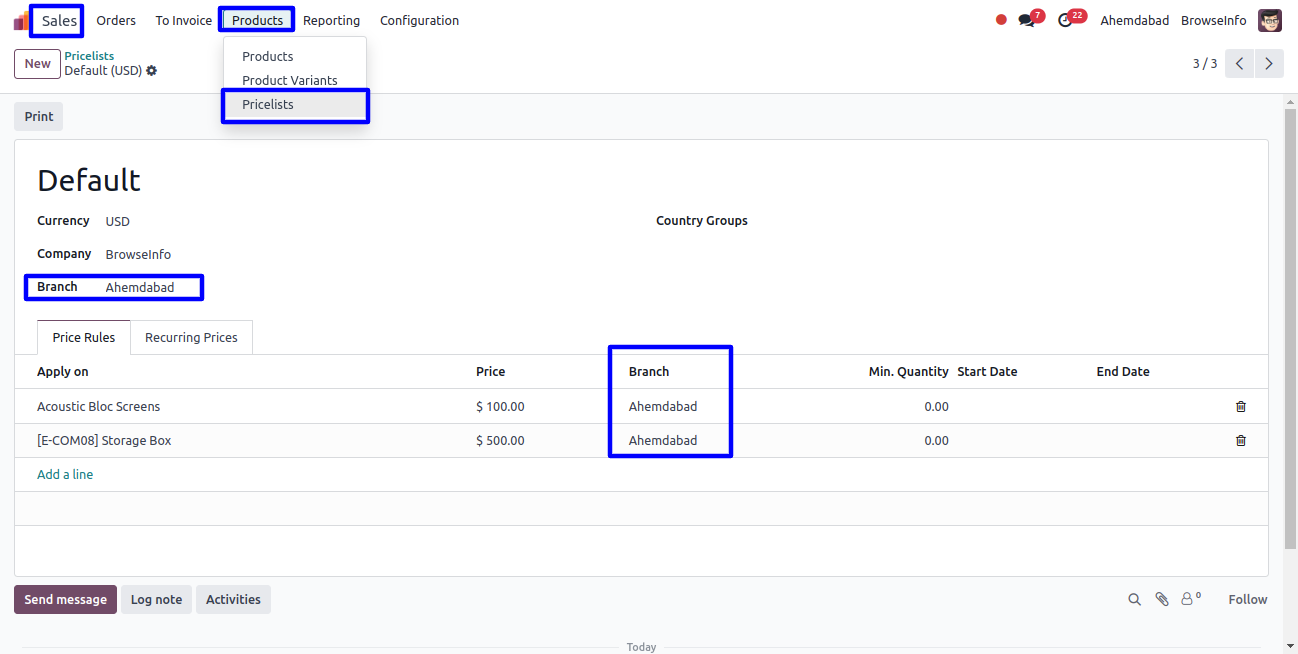The width and height of the screenshot is (1298, 654).
Task: Click the gear icon beside Default (USD)
Action: (152, 71)
